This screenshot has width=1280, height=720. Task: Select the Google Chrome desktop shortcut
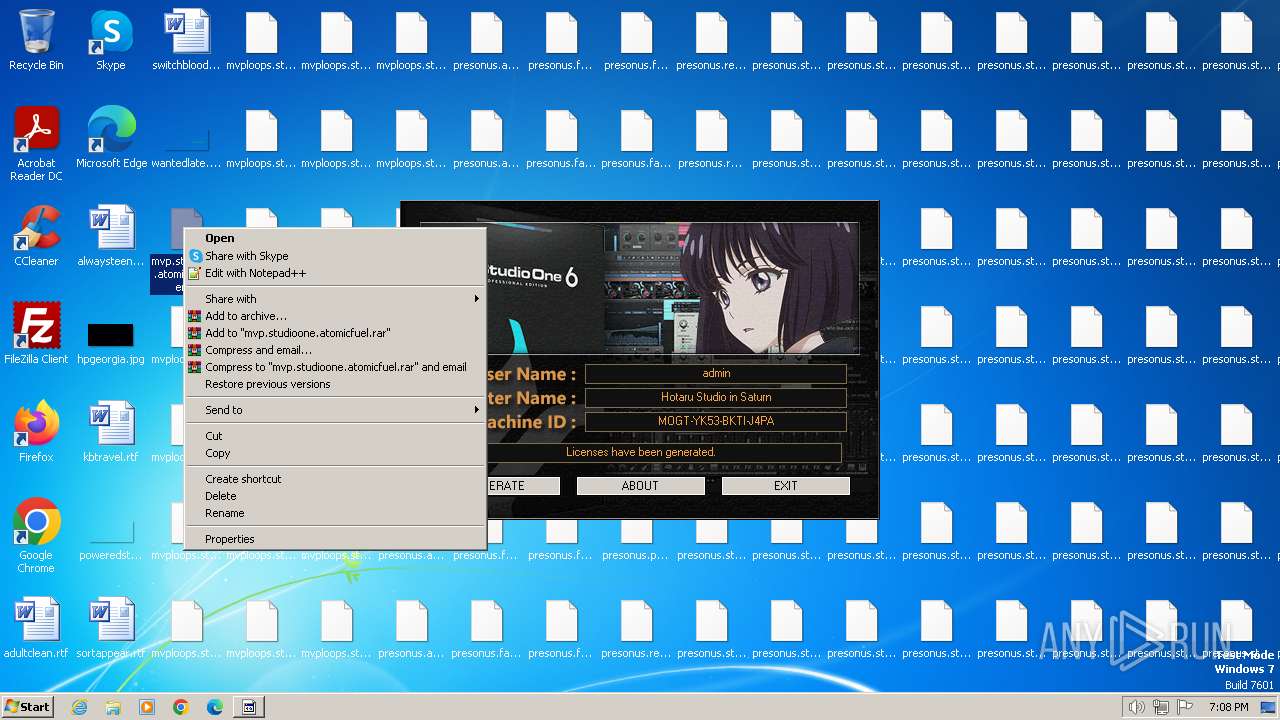tap(36, 536)
